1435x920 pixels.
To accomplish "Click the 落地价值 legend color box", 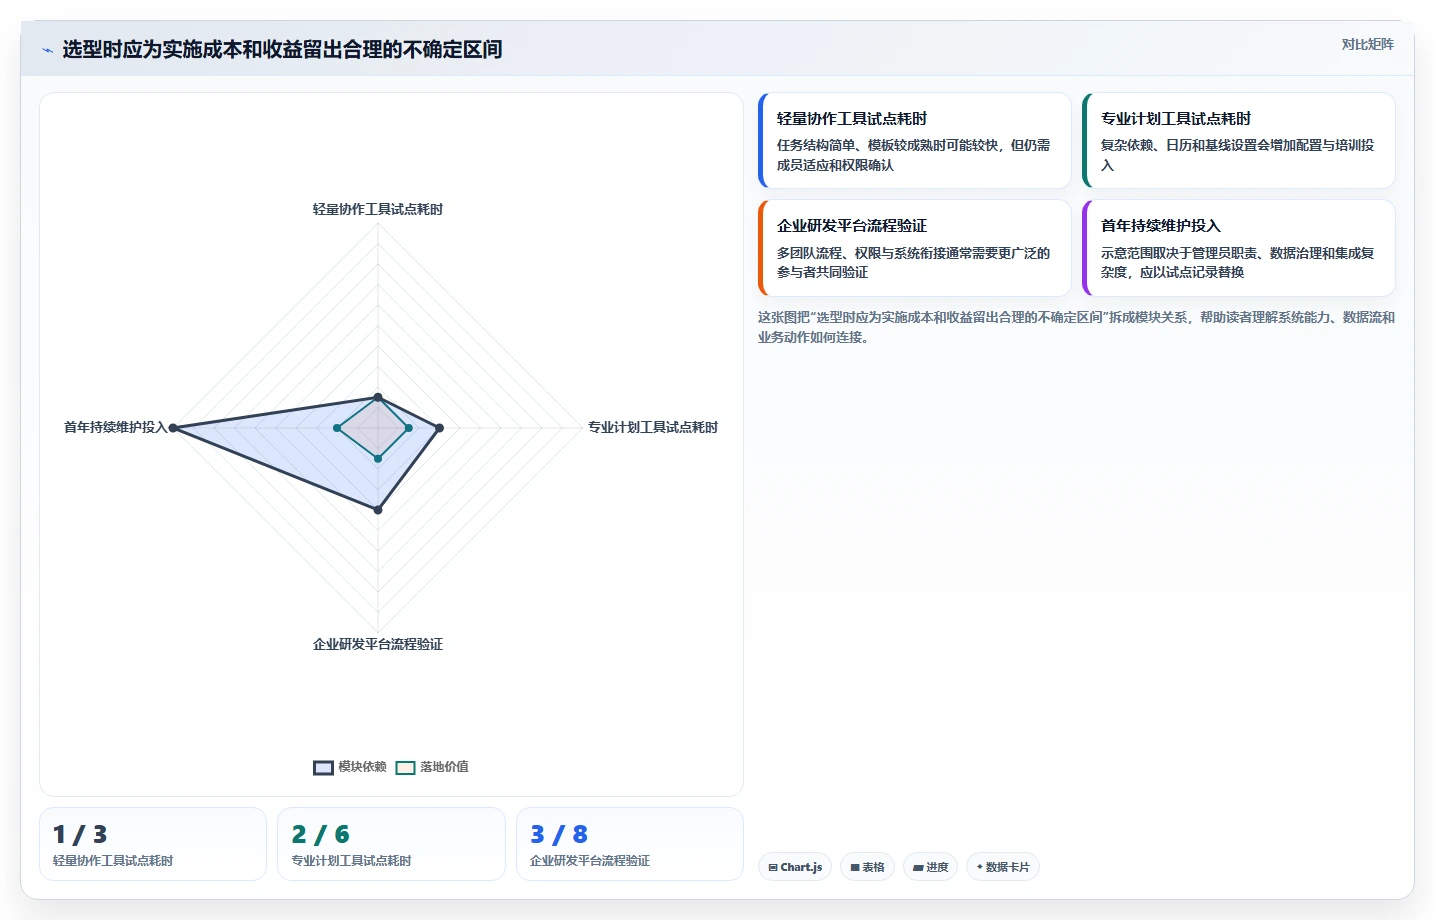I will pos(405,768).
